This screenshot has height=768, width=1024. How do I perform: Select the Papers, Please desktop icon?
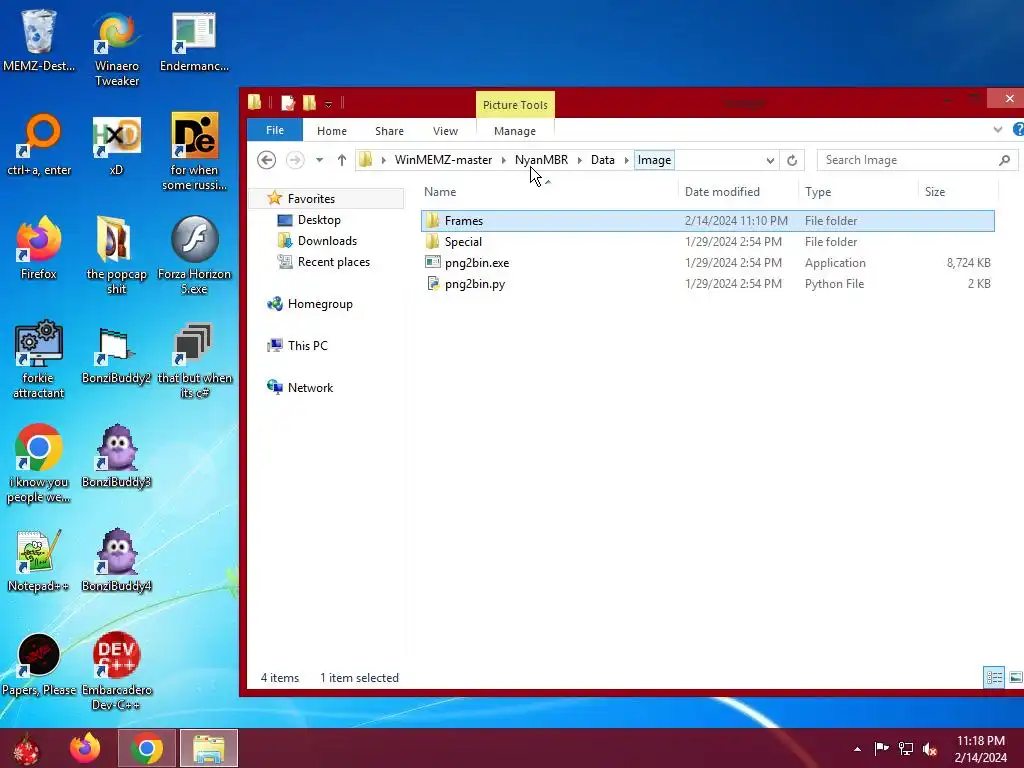[x=39, y=665]
